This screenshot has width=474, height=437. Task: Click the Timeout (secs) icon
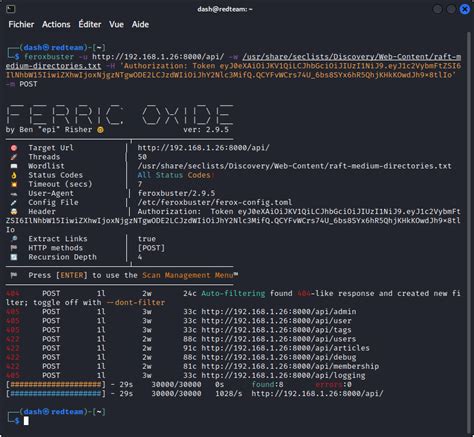(x=14, y=184)
